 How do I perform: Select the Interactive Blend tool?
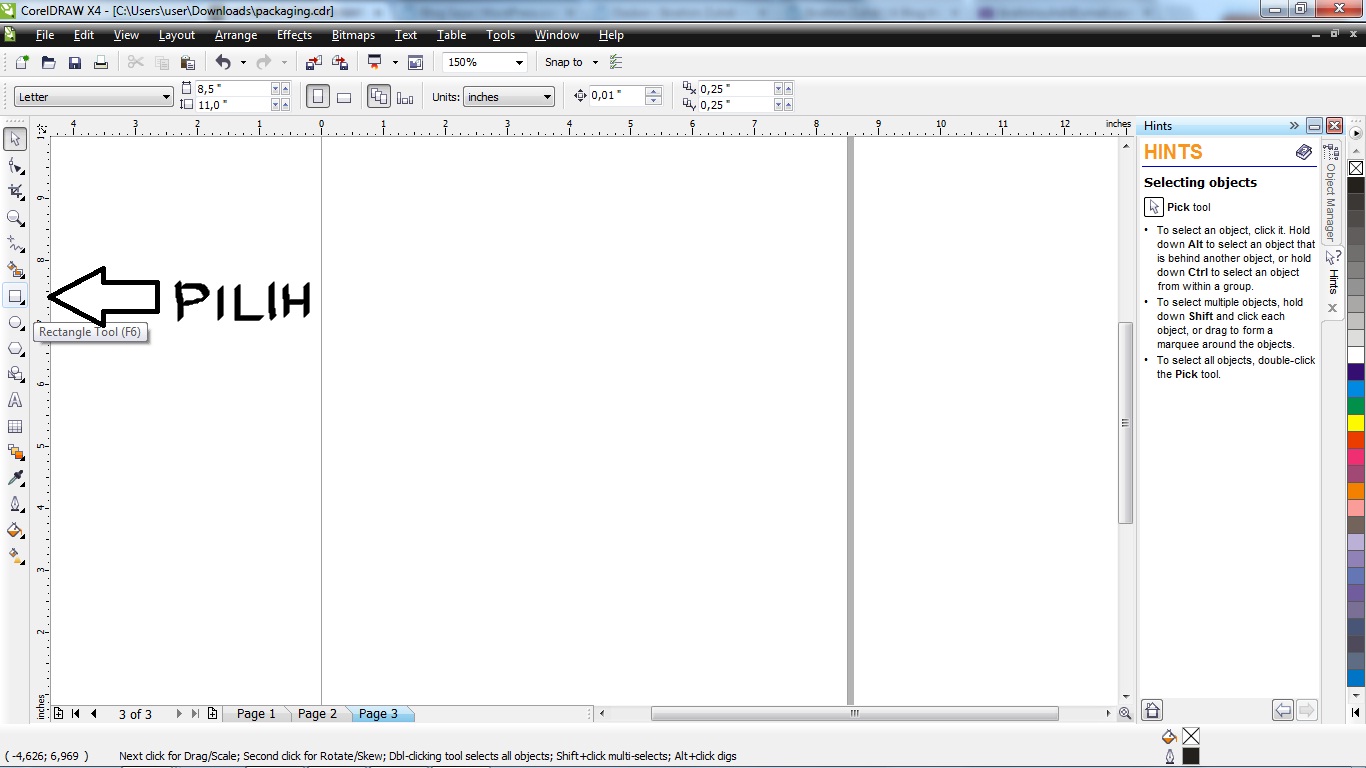click(x=15, y=452)
